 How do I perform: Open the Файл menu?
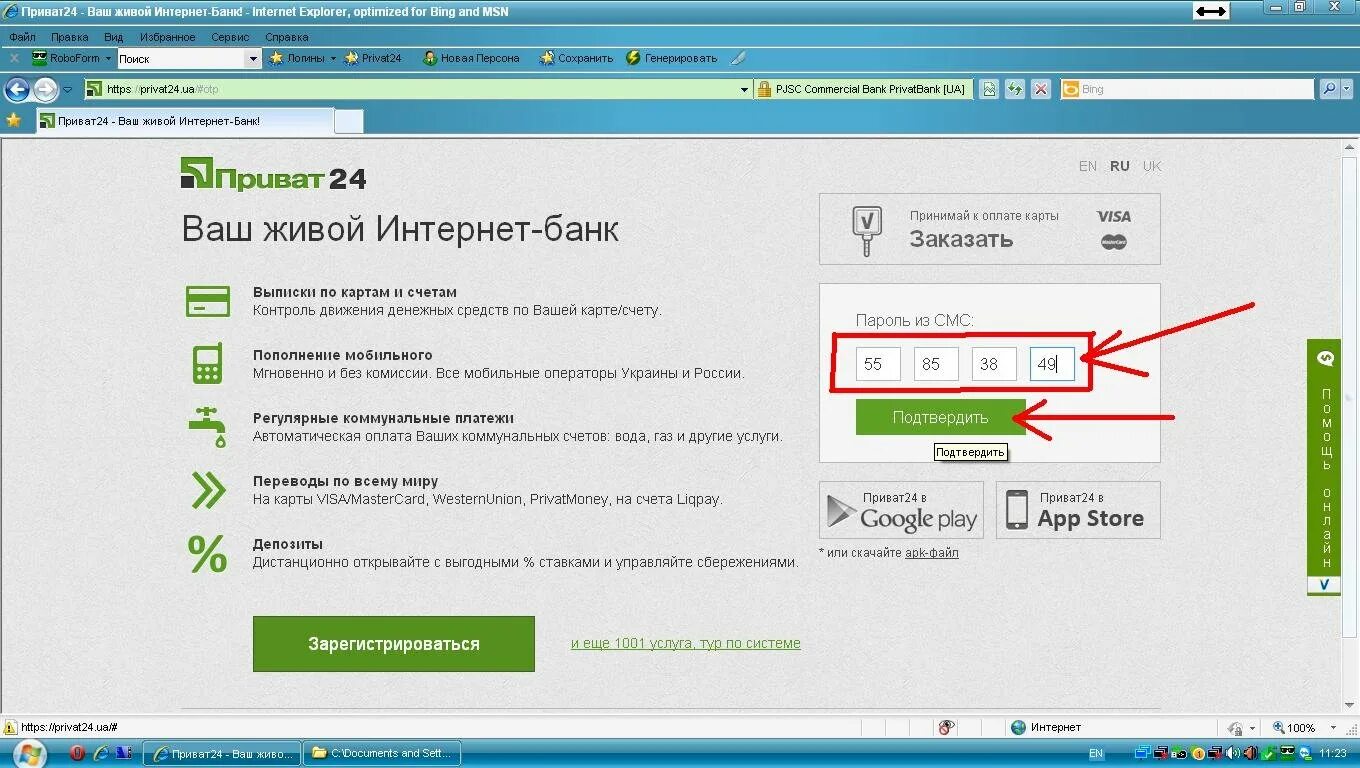tap(22, 37)
